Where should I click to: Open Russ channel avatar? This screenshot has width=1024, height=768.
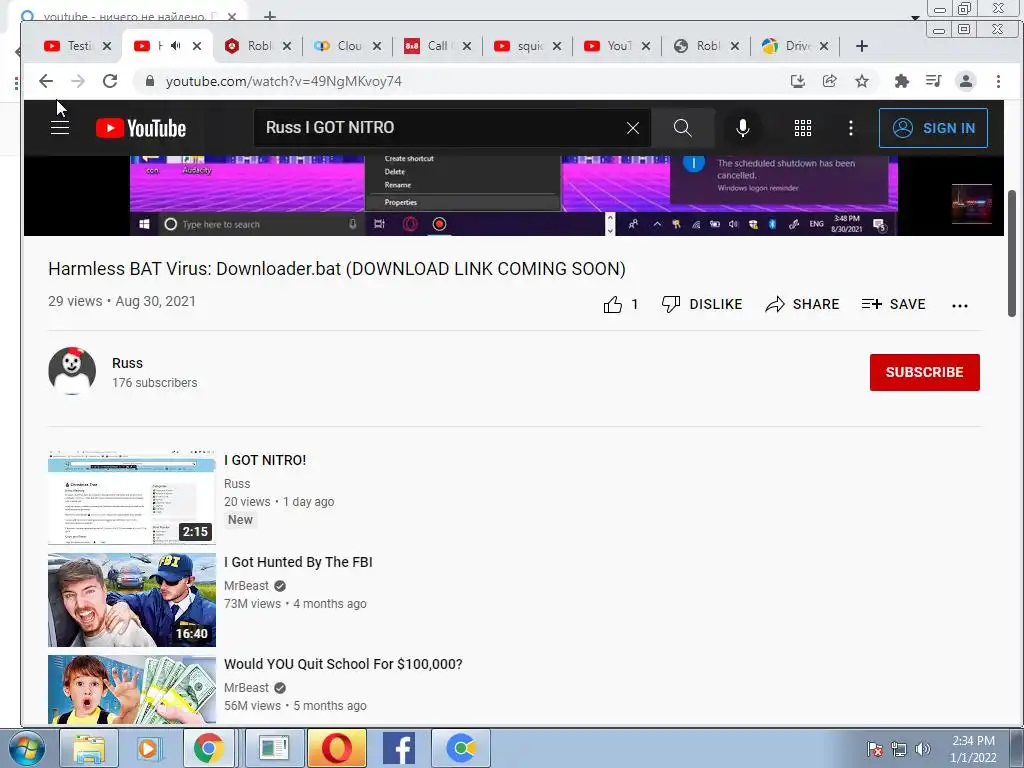(72, 371)
